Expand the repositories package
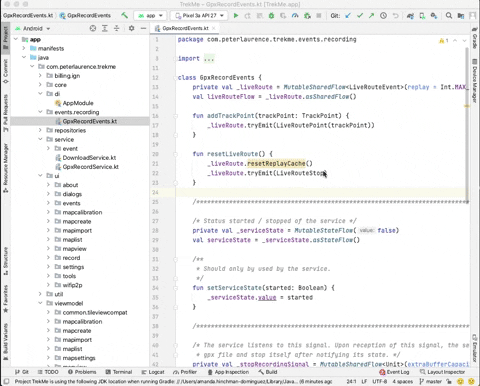 coord(40,130)
